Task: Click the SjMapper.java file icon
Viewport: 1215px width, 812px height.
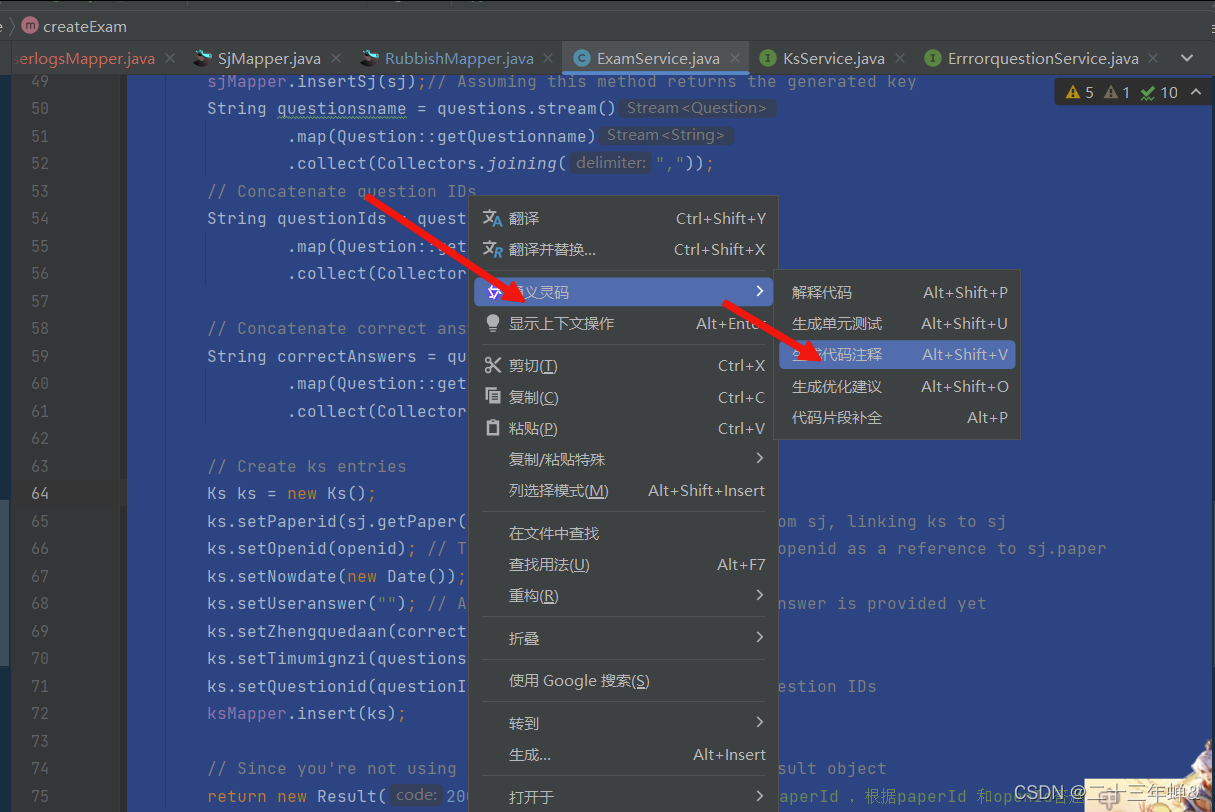Action: (x=203, y=58)
